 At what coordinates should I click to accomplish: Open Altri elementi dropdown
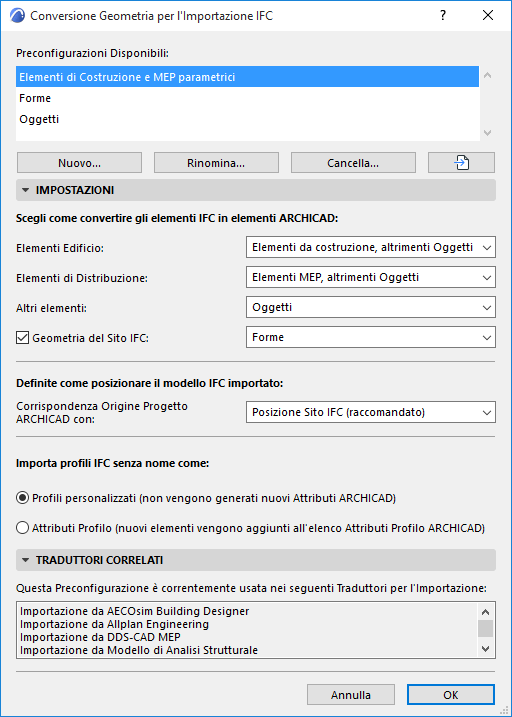click(371, 307)
